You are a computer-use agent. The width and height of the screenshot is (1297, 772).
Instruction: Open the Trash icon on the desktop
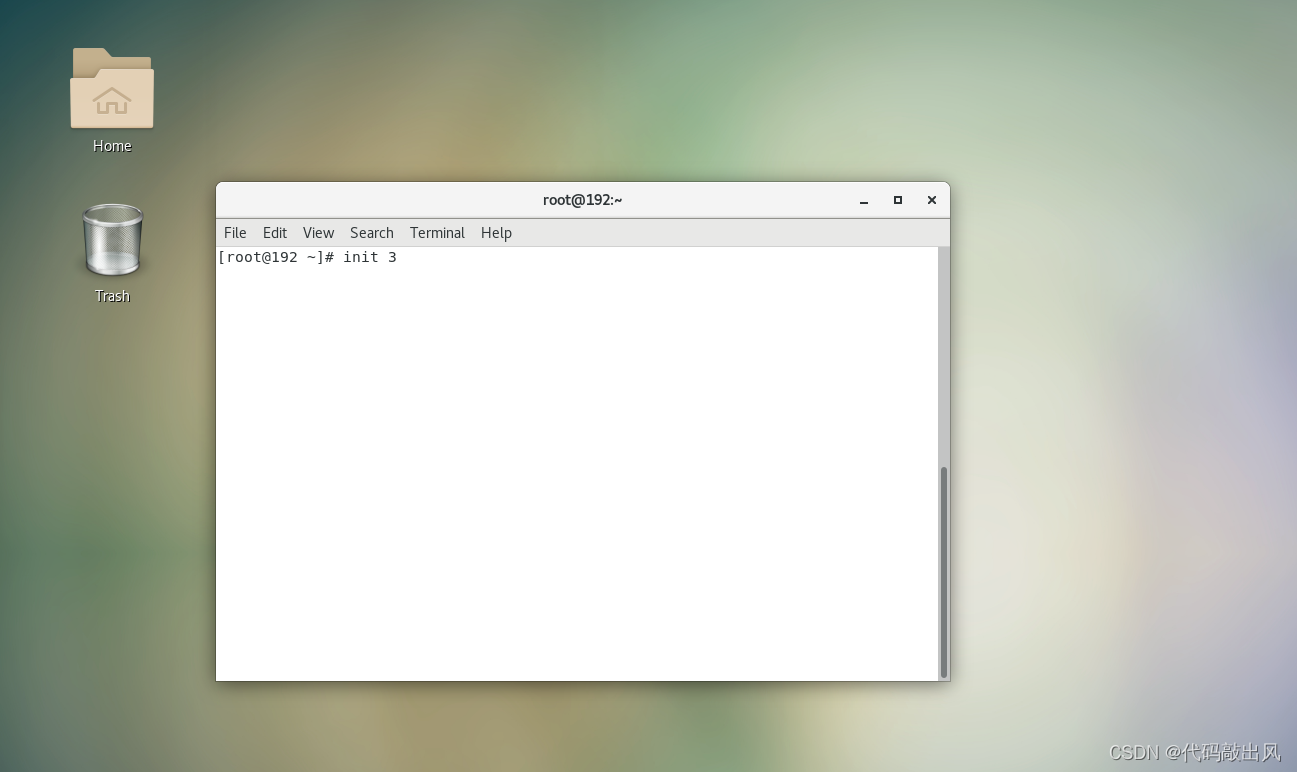(x=111, y=240)
